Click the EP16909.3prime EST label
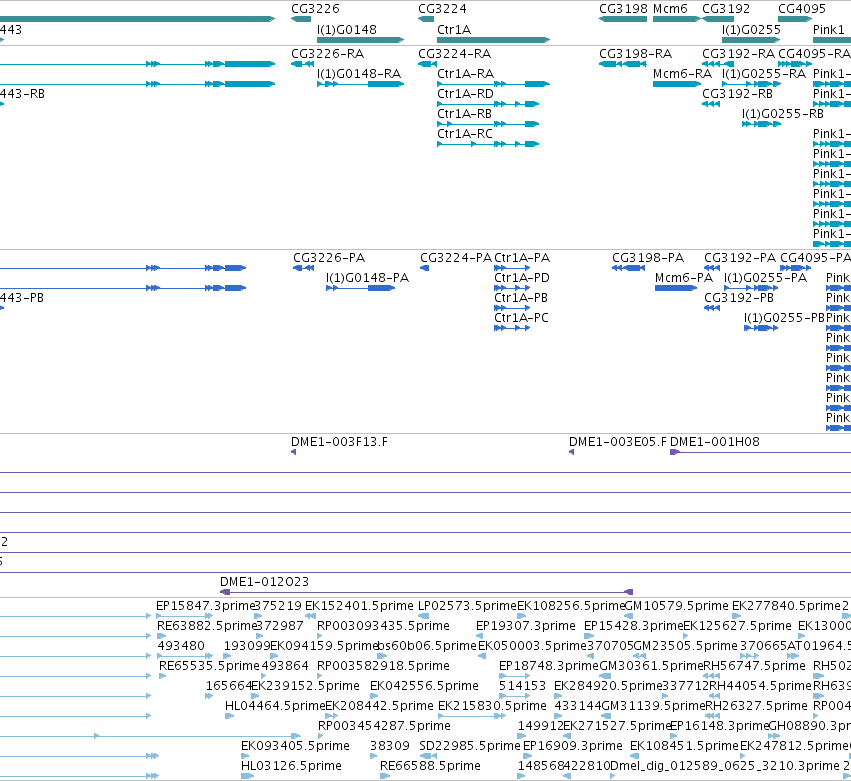Viewport: 851px width, 781px height. (573, 746)
